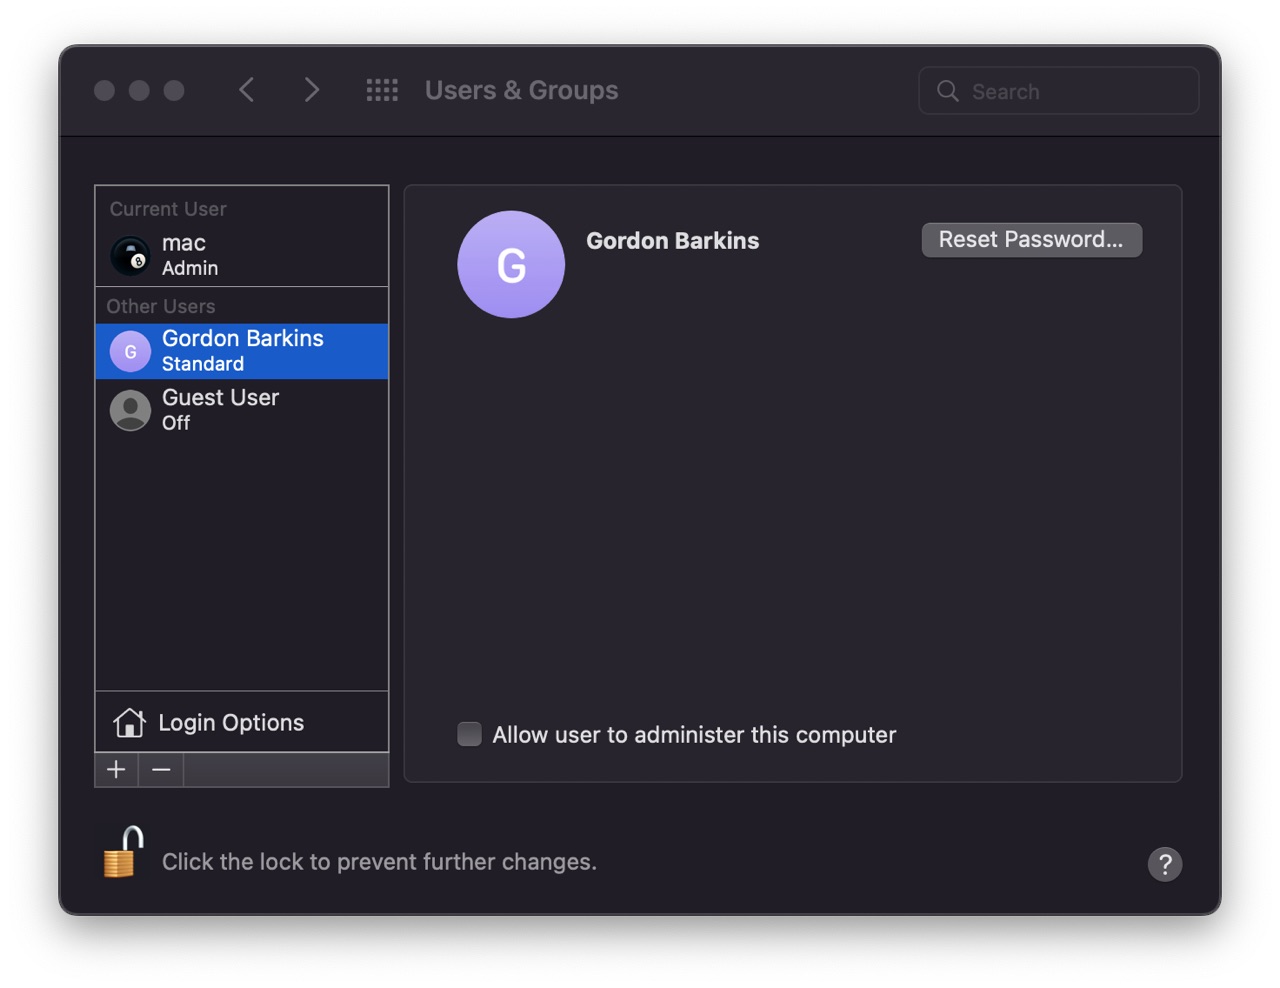The height and width of the screenshot is (988, 1280).
Task: Select the Guest User row
Action: pyautogui.click(x=242, y=409)
